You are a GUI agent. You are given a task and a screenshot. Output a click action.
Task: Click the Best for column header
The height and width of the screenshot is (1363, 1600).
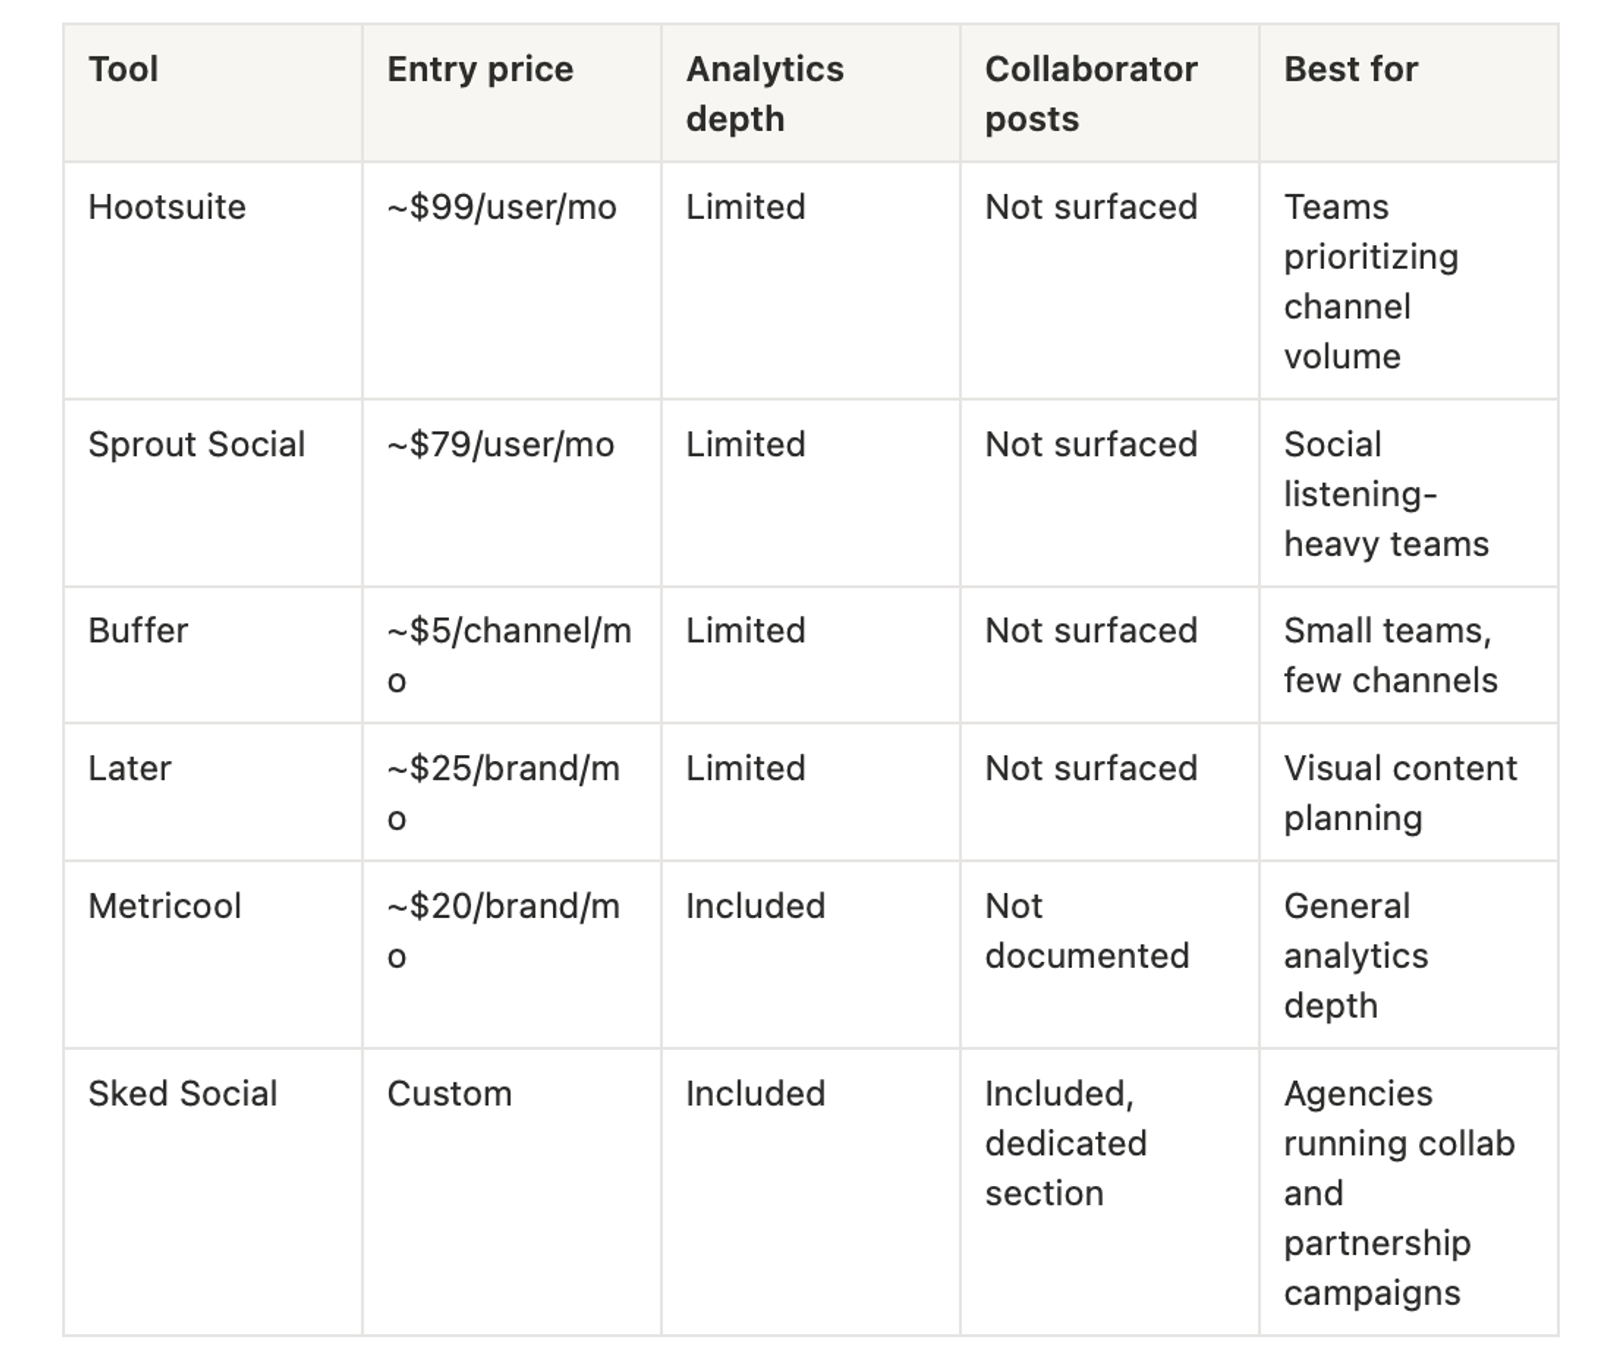[x=1408, y=93]
